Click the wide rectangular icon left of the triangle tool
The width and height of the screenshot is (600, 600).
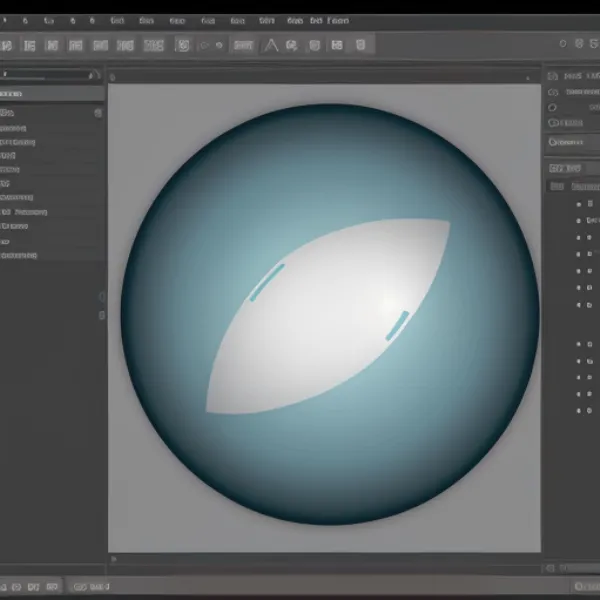243,45
